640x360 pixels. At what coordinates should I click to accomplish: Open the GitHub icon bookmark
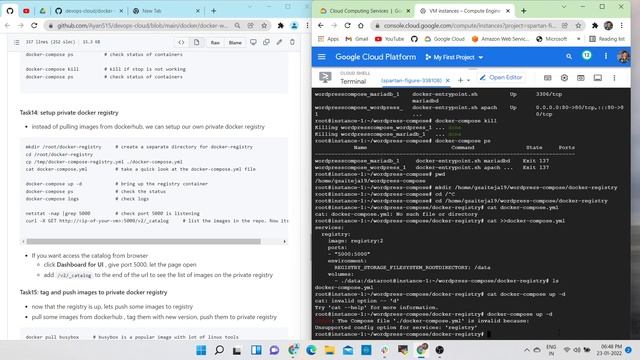click(x=414, y=39)
